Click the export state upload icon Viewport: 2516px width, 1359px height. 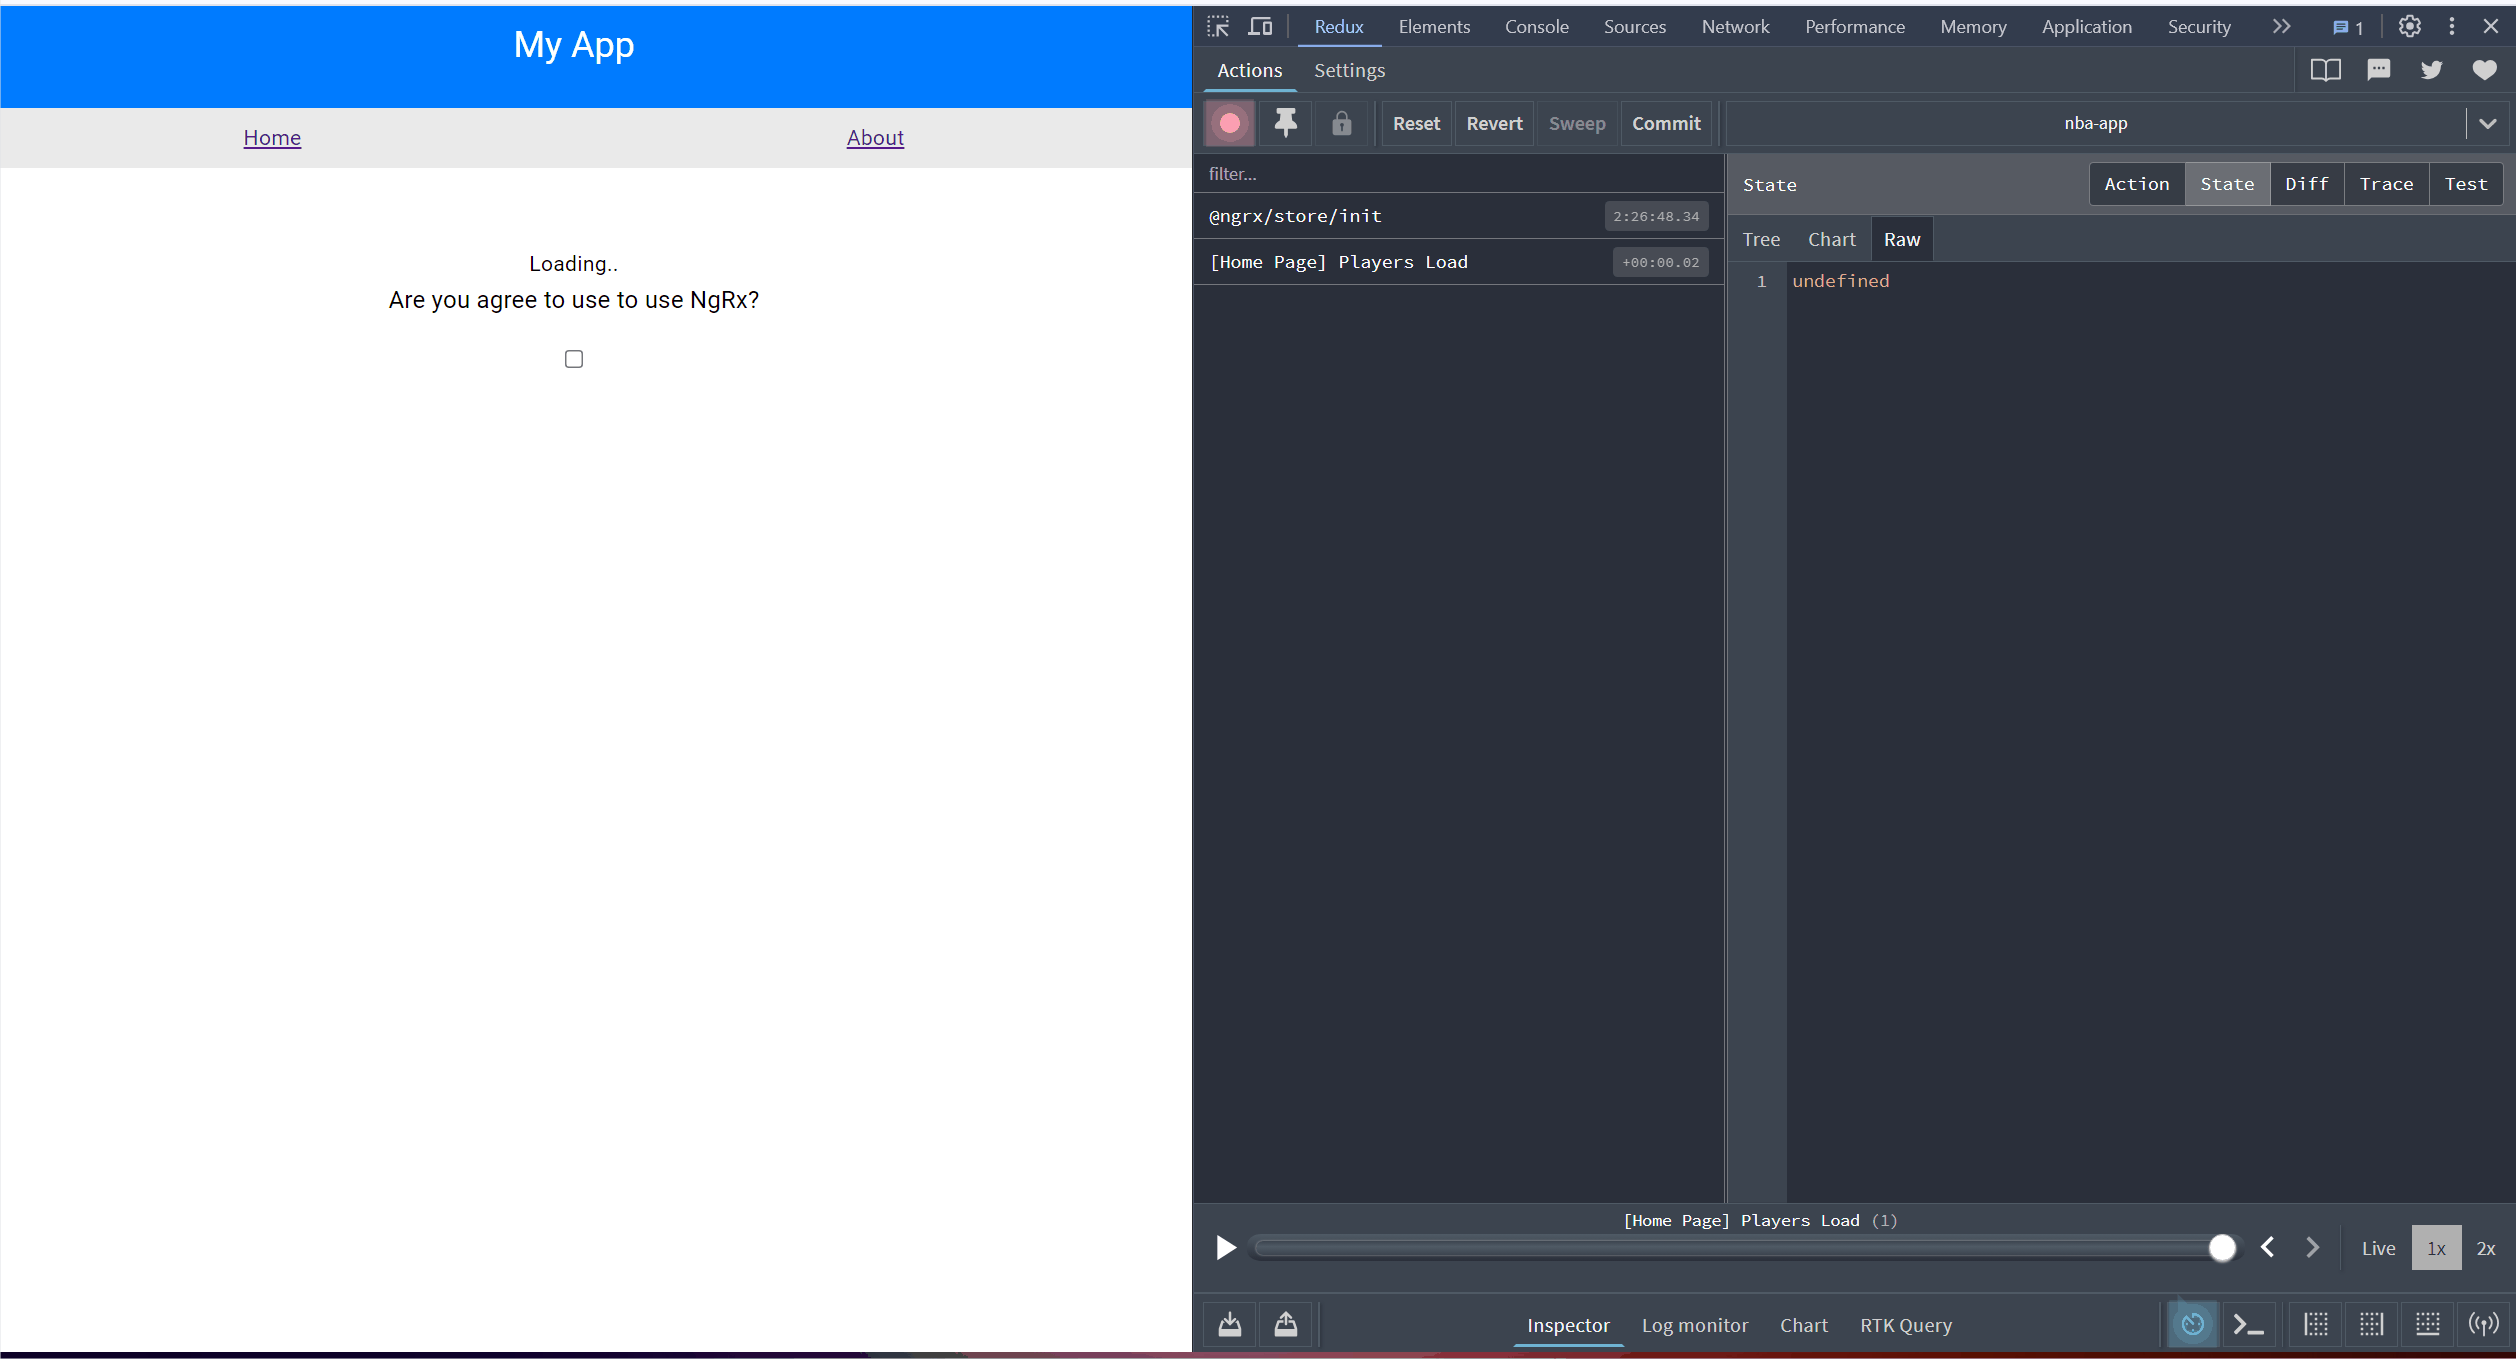click(1285, 1324)
